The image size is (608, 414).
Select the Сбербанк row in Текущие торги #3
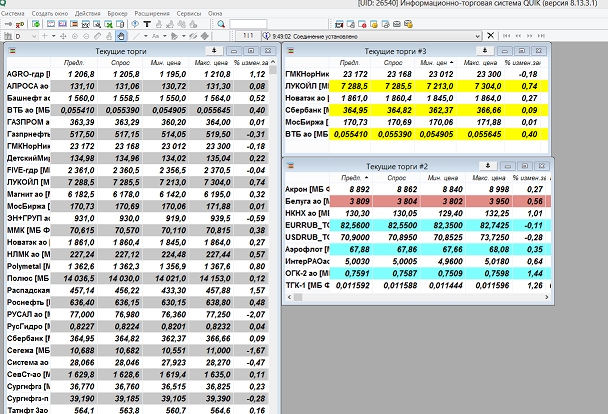point(416,110)
